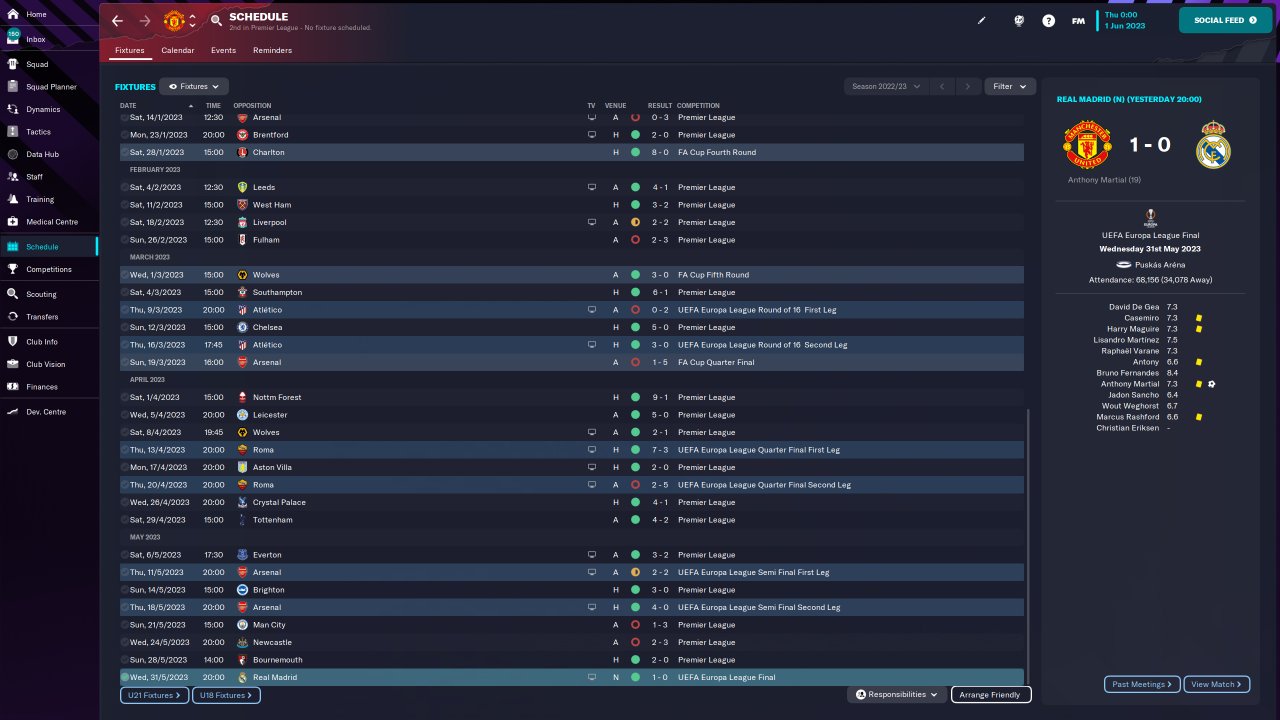Image resolution: width=1280 pixels, height=720 pixels.
Task: Open U18 Fixtures
Action: pos(226,695)
